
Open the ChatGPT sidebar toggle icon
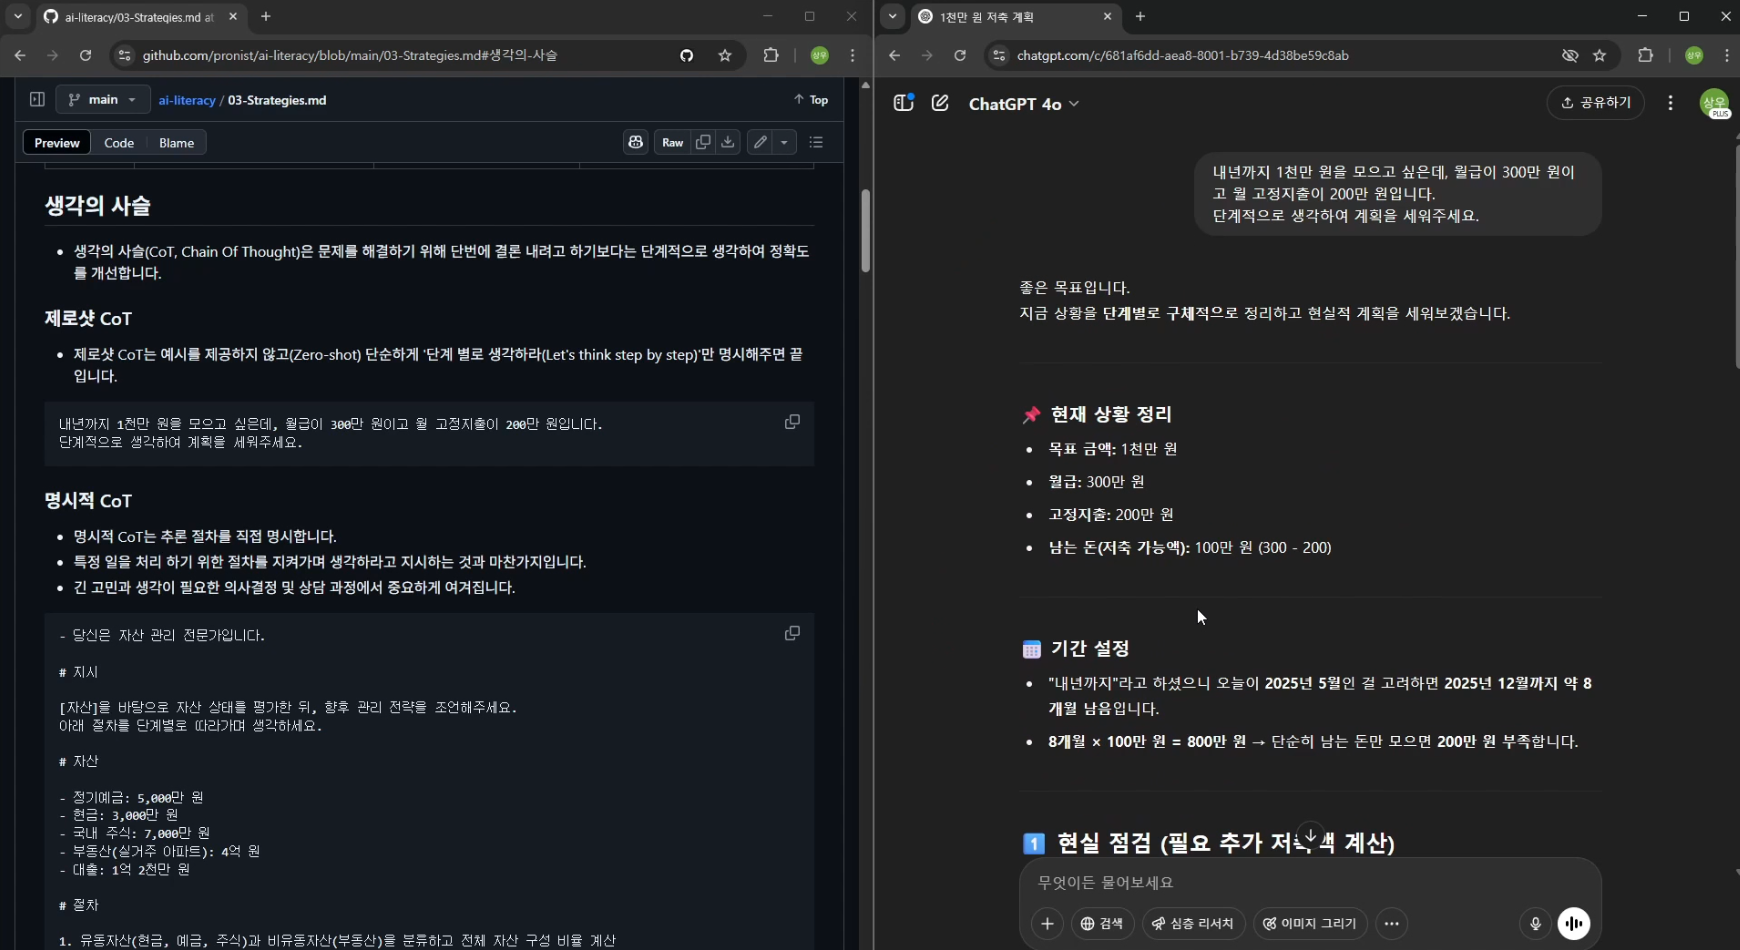click(x=903, y=102)
